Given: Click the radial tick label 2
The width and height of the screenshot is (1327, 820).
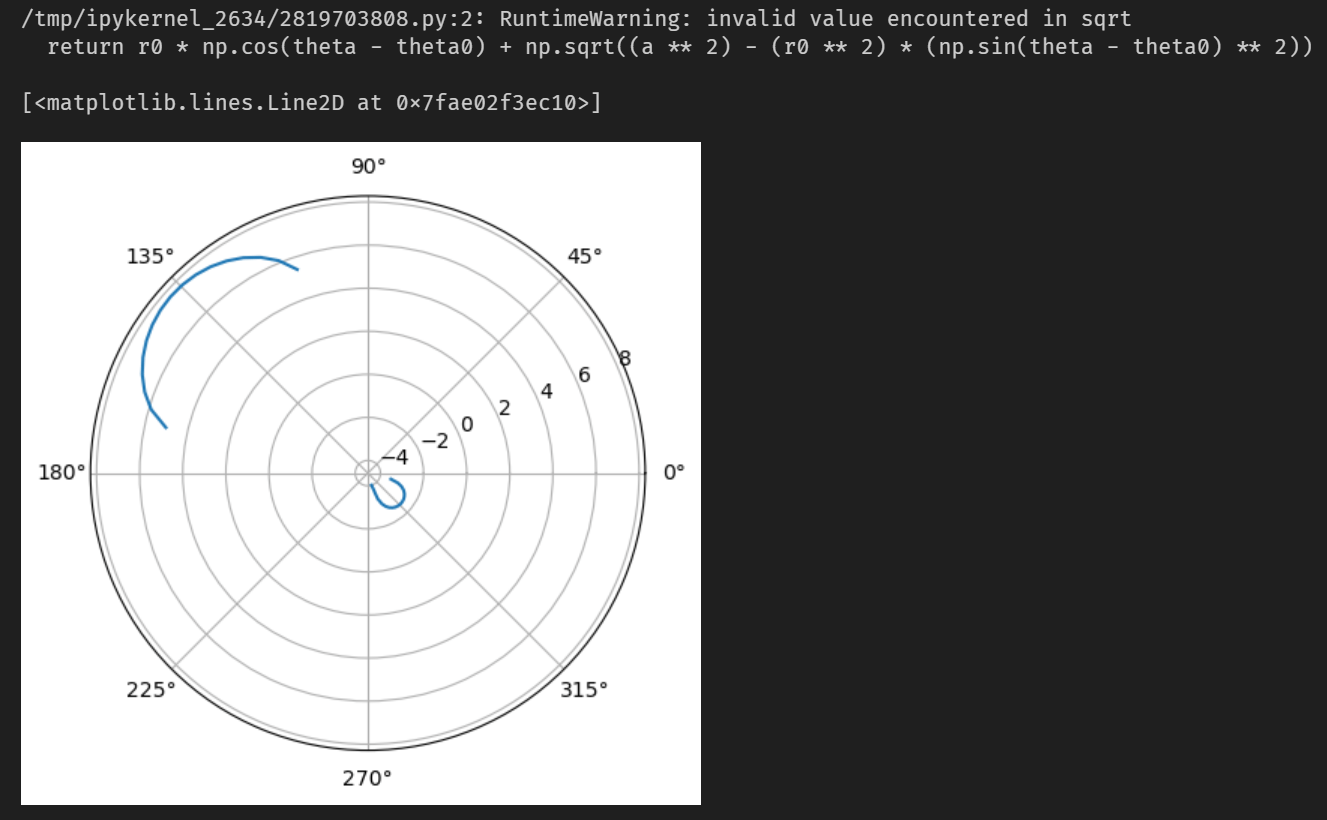Looking at the screenshot, I should tap(504, 408).
